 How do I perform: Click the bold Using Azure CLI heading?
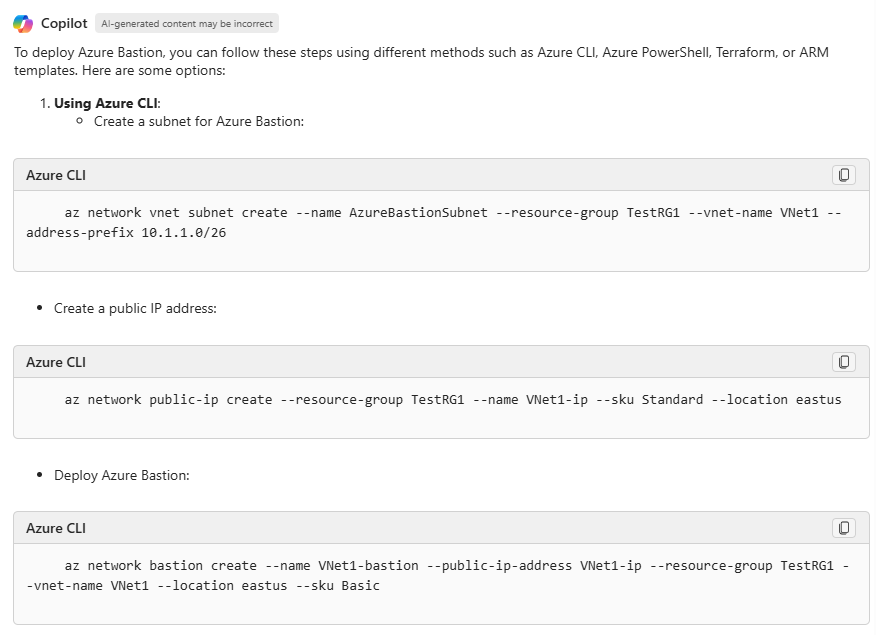(106, 103)
